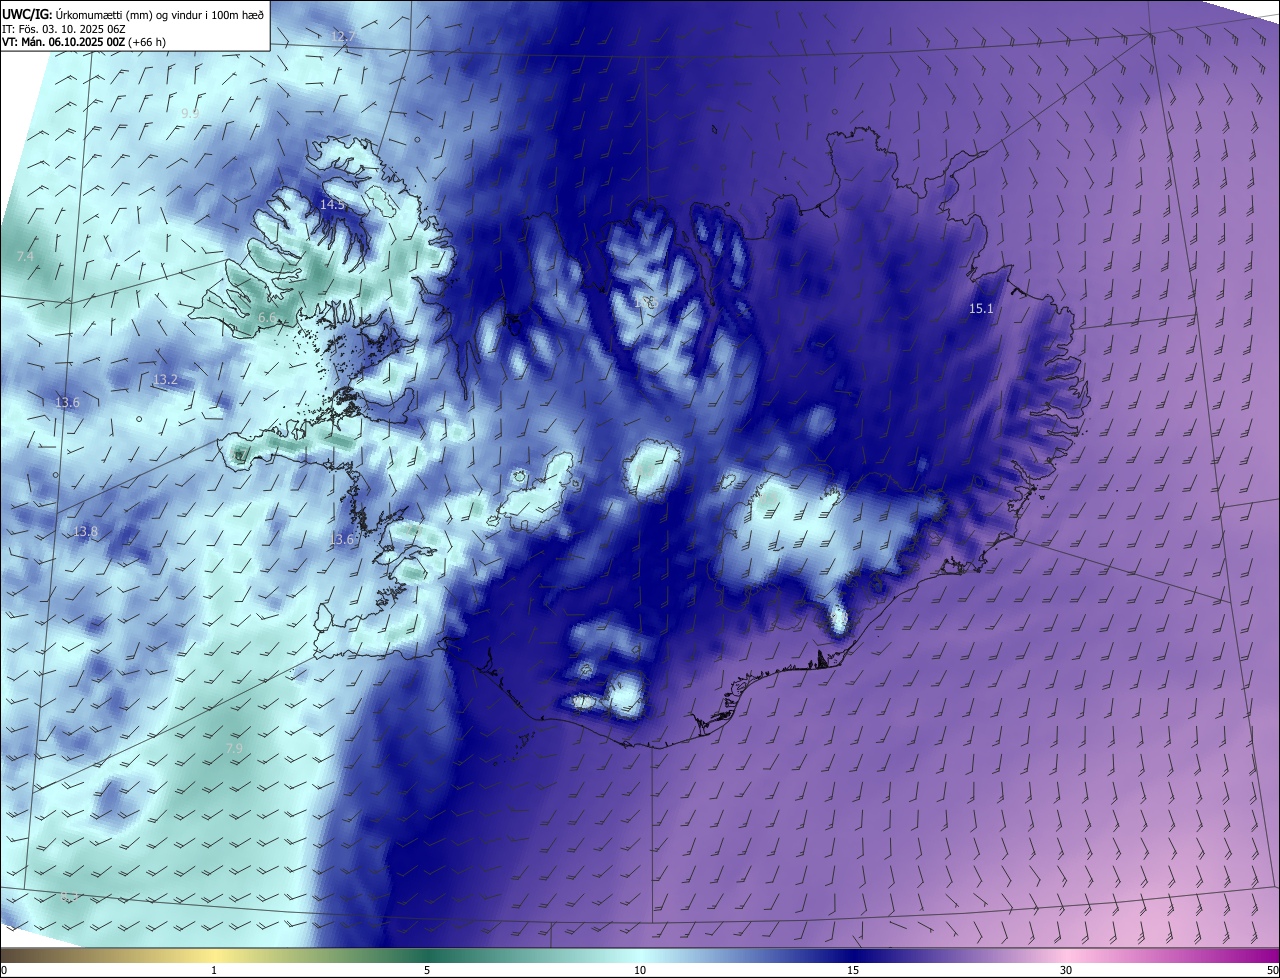Click the map value label '6.6'
1280x978 pixels.
click(x=267, y=317)
